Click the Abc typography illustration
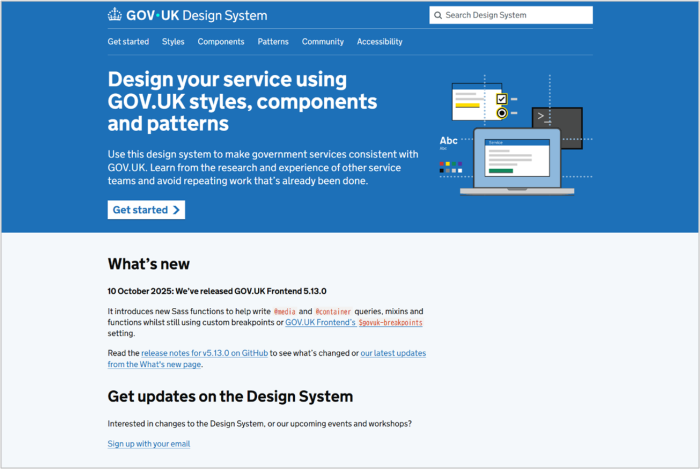 click(449, 141)
